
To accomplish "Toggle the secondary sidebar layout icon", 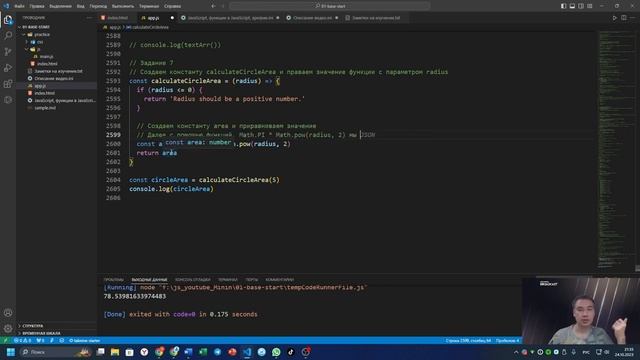I will [581, 6].
